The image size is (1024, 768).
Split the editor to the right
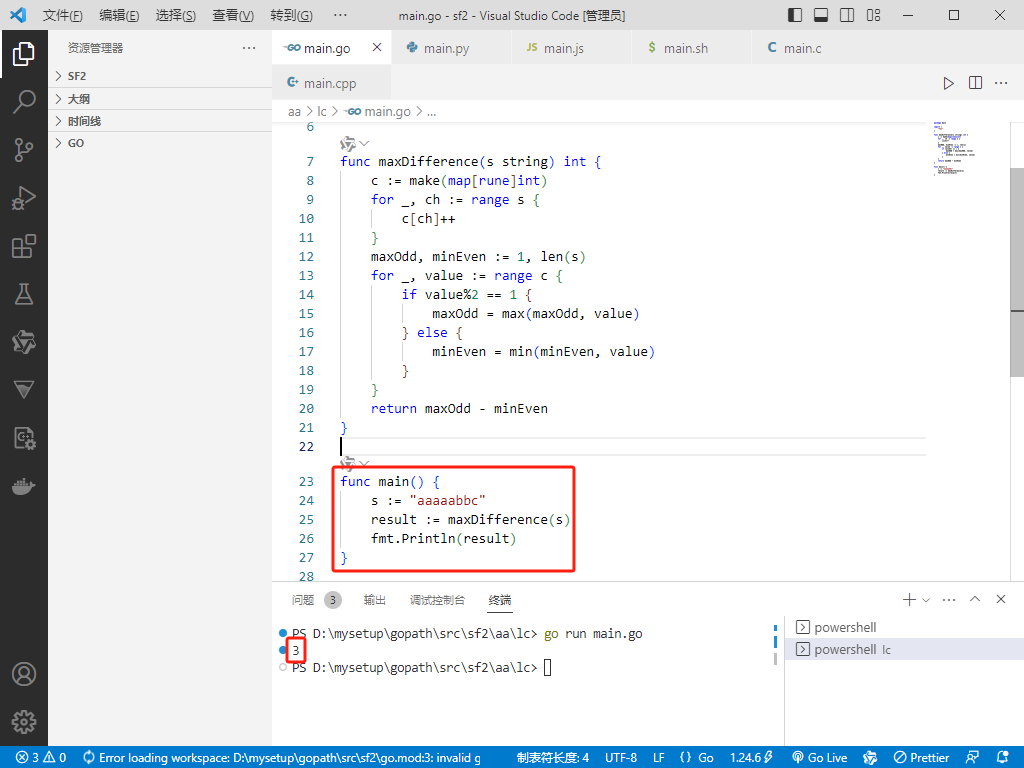[x=975, y=83]
